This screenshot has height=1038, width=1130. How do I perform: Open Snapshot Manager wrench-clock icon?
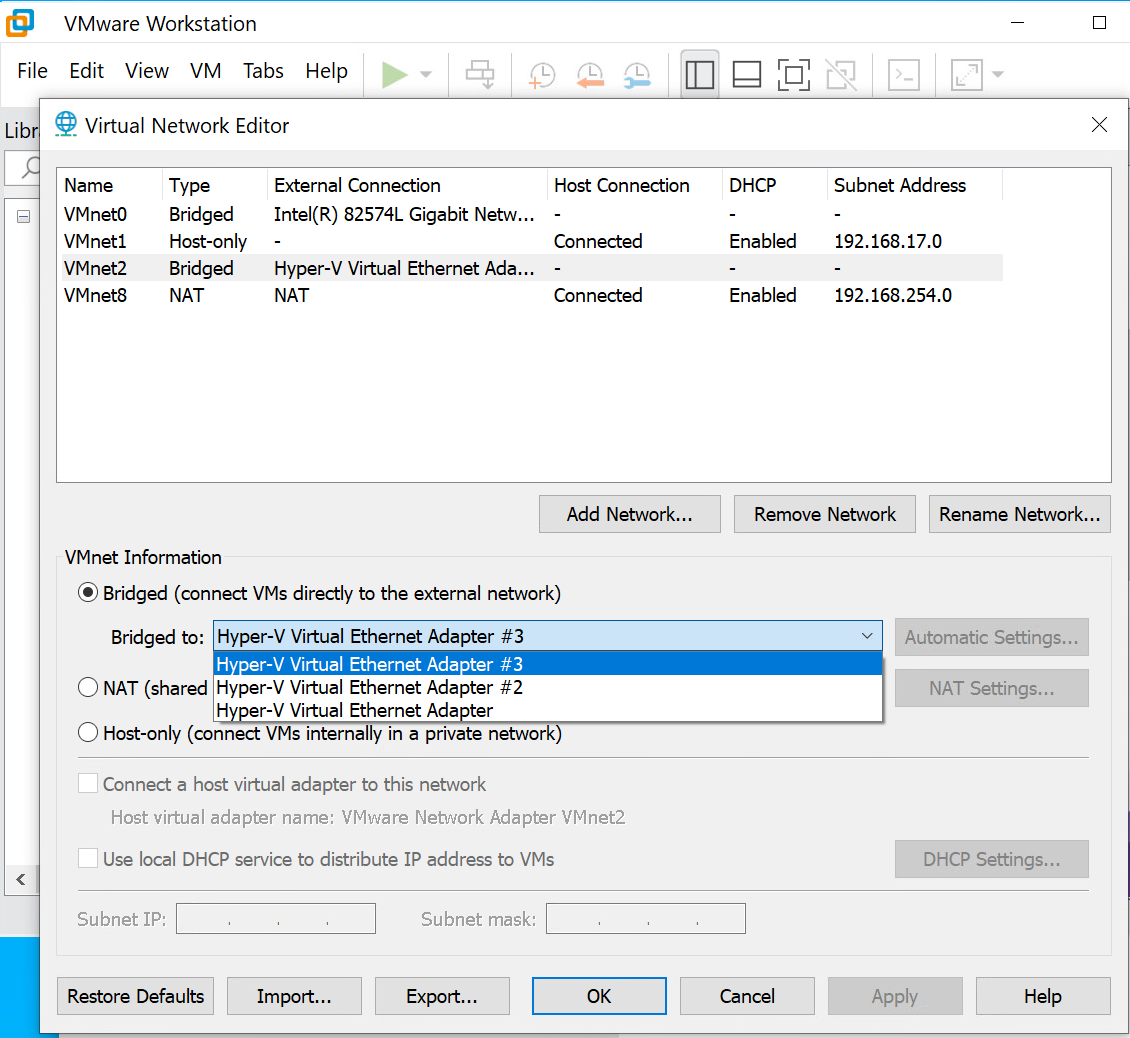pyautogui.click(x=637, y=74)
